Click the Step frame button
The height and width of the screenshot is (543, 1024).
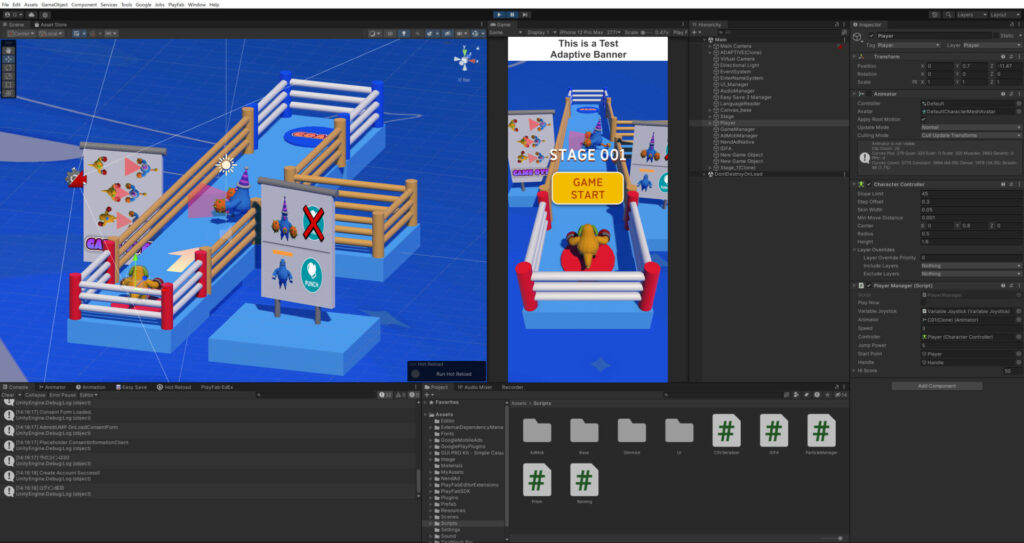524,14
